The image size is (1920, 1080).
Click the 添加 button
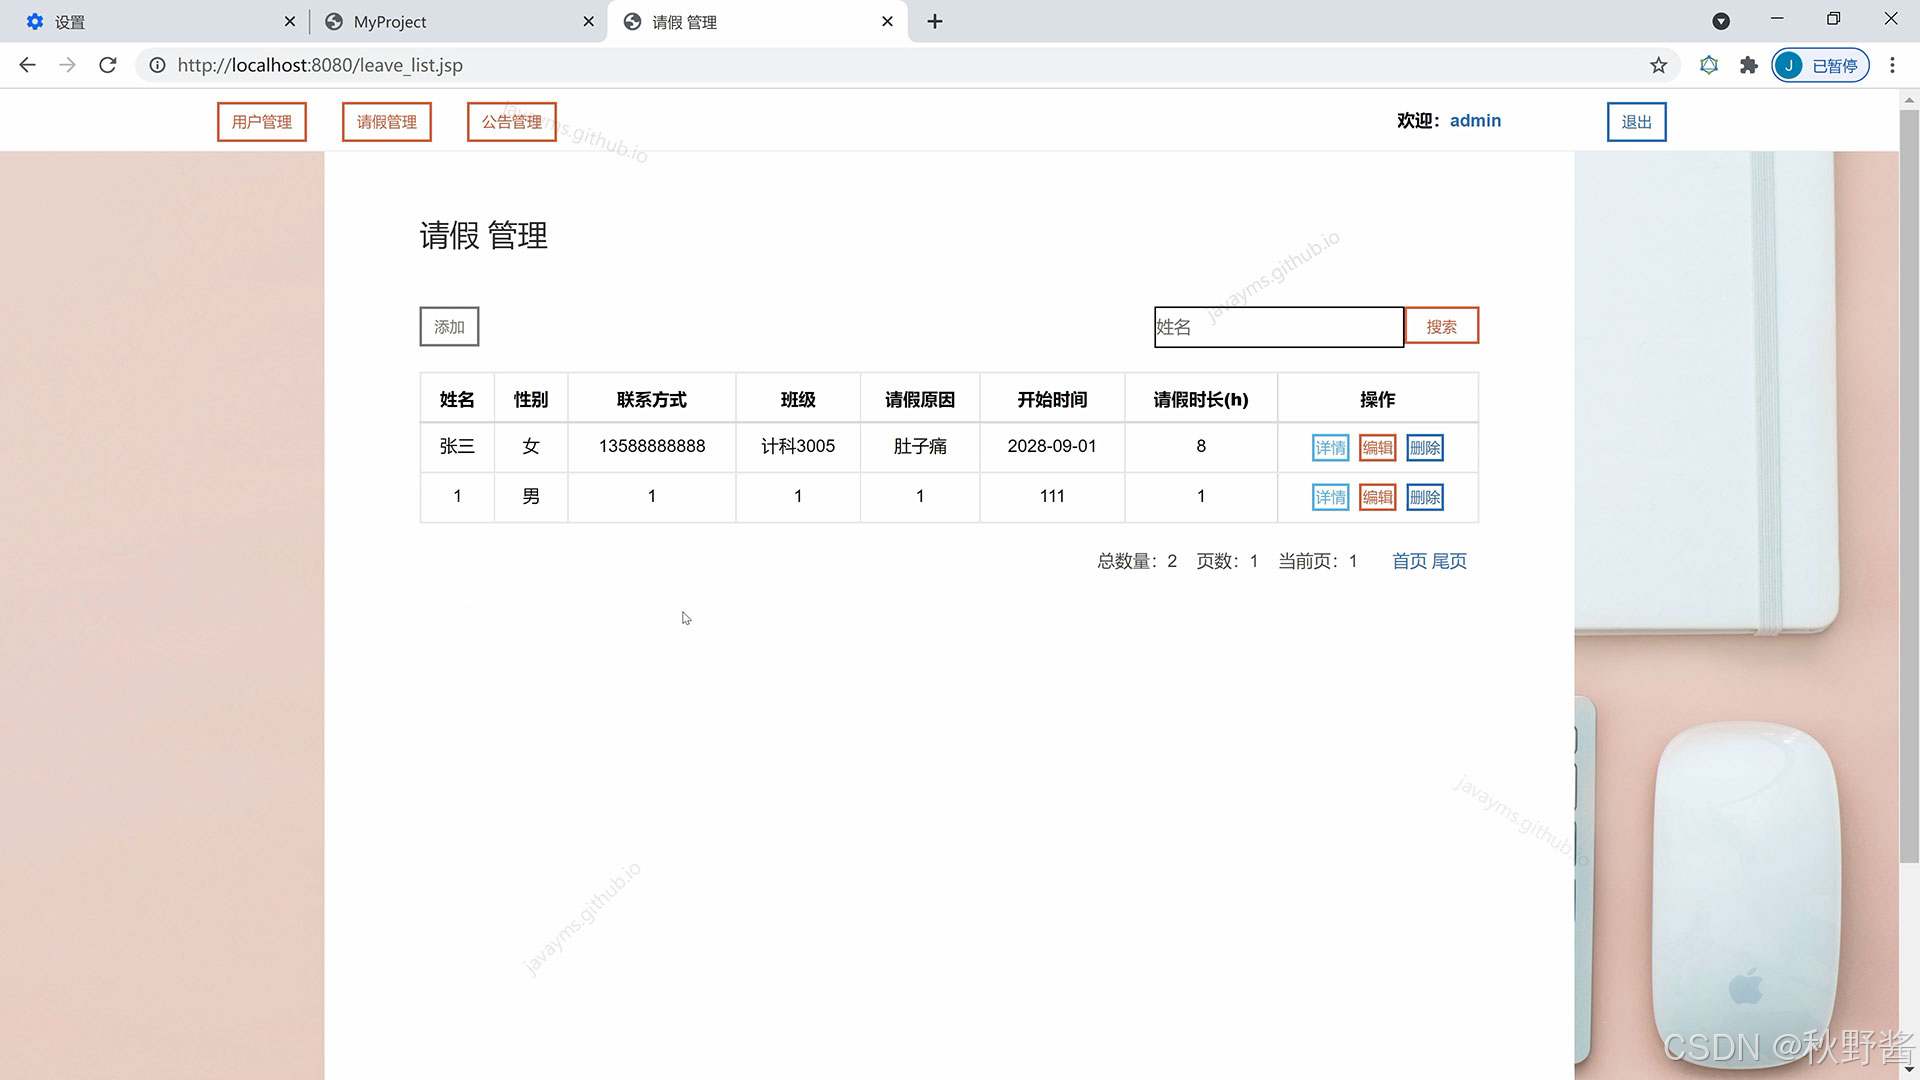[x=449, y=327]
